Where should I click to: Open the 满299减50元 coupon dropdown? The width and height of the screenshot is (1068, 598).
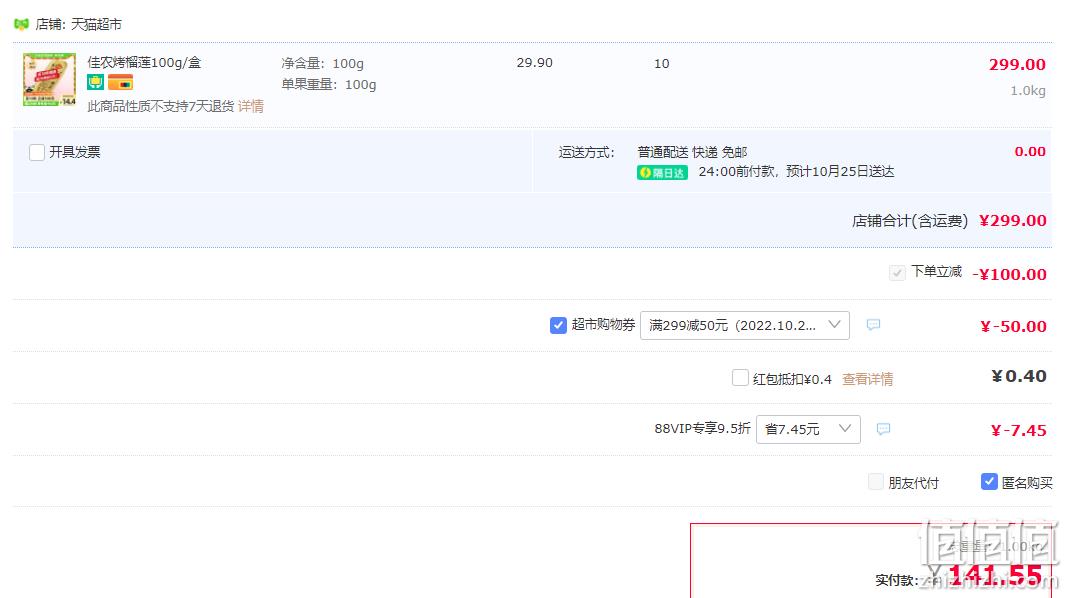[x=744, y=325]
